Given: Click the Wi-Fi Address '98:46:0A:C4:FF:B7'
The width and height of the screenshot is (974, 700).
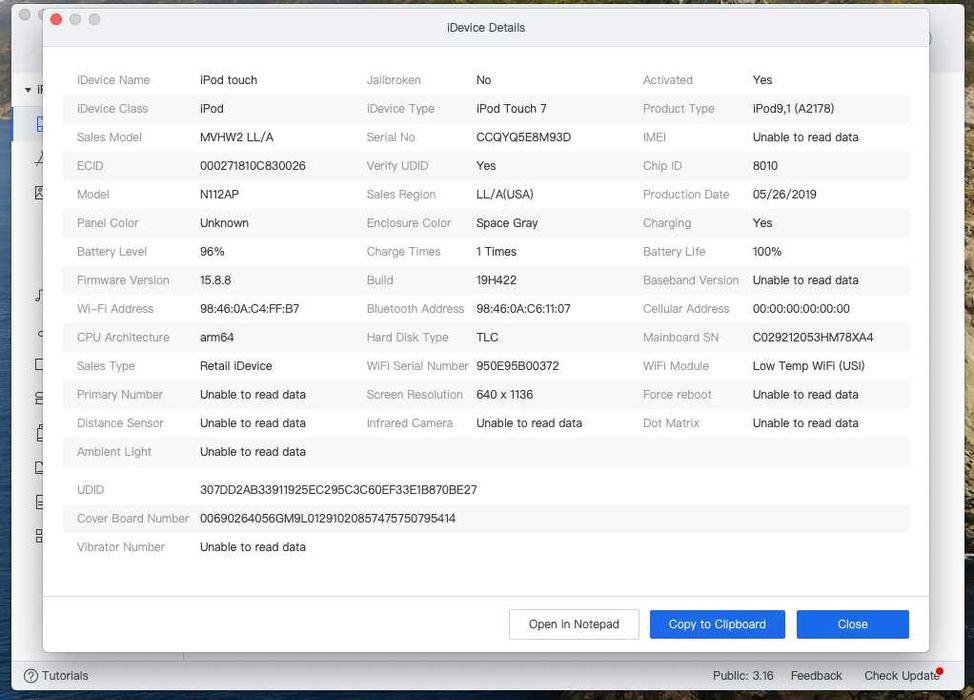Looking at the screenshot, I should coord(250,309).
